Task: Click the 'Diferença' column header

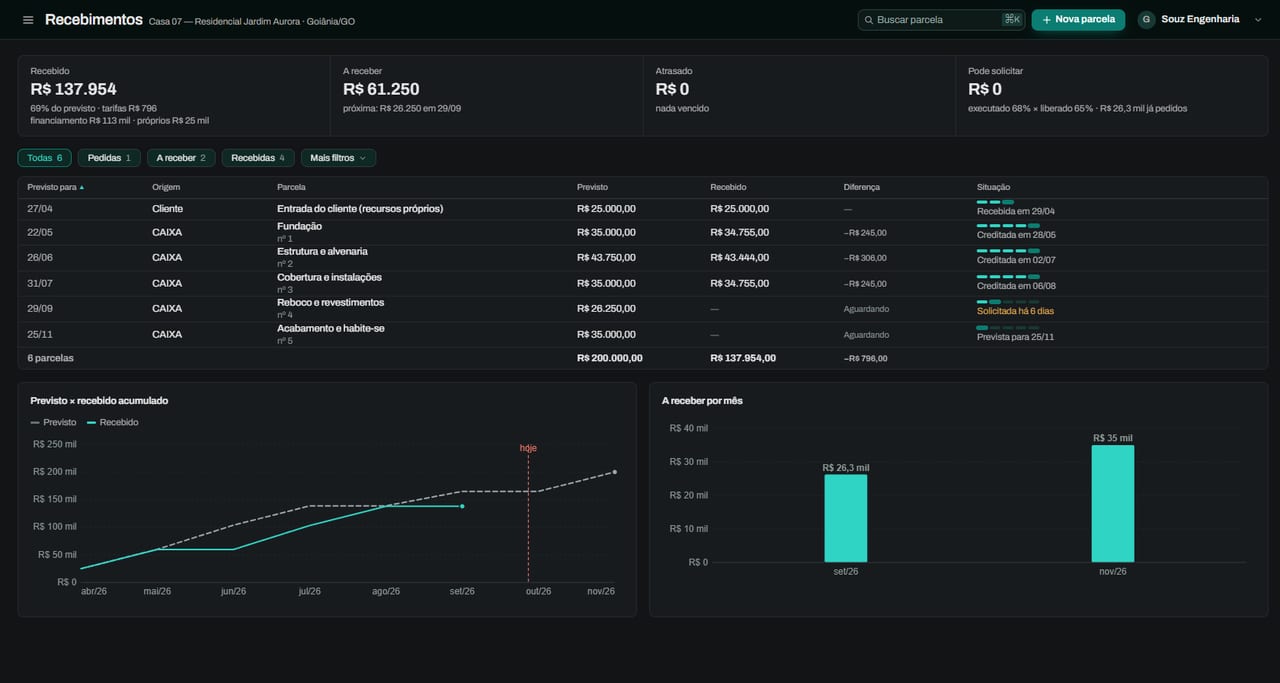Action: 862,187
